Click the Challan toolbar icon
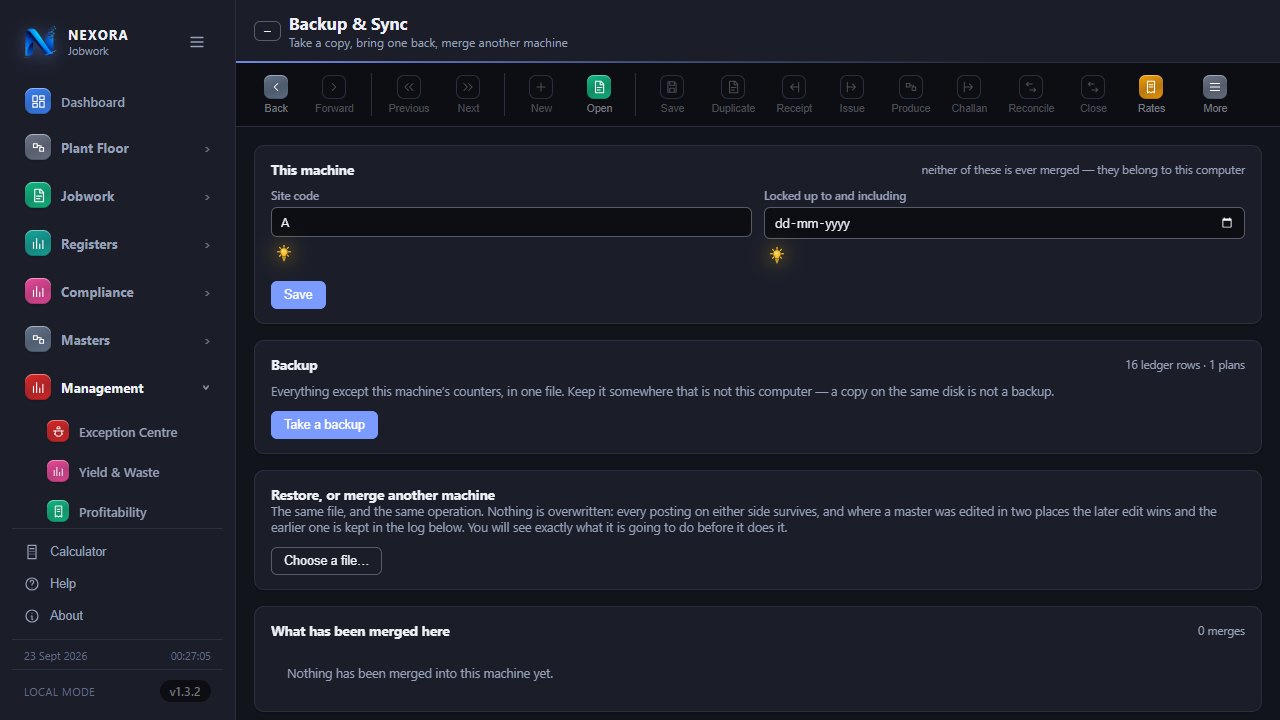The image size is (1280, 720). coord(969,87)
